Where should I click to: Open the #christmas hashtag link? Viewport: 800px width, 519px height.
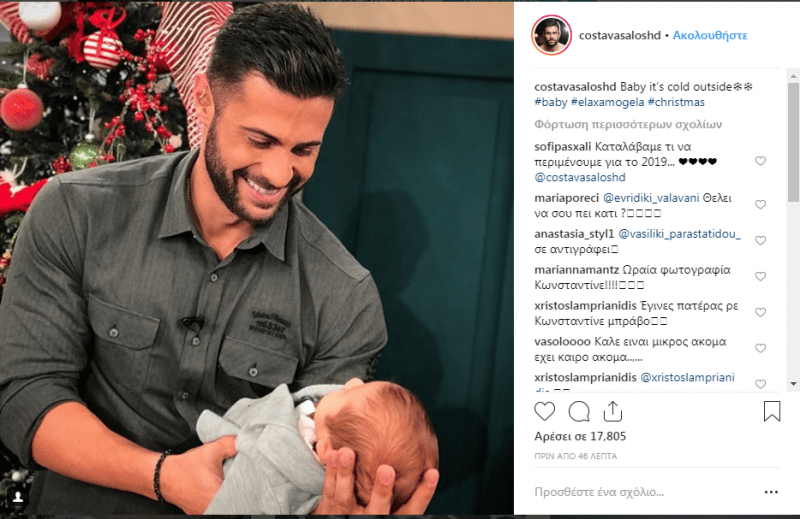pos(676,102)
